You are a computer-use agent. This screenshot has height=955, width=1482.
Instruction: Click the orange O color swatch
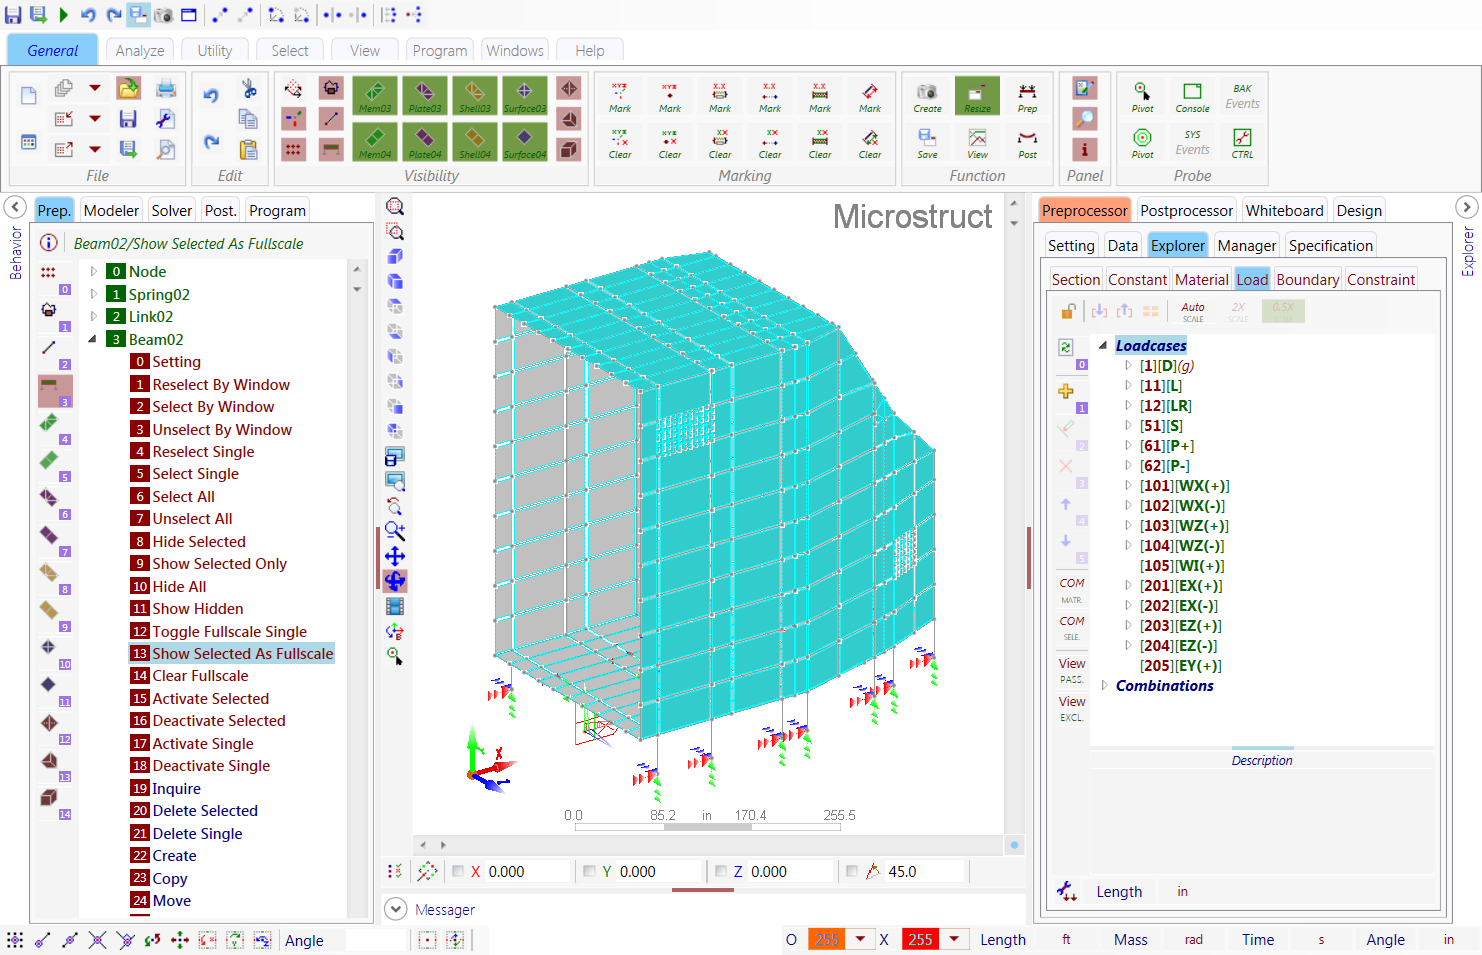click(827, 939)
